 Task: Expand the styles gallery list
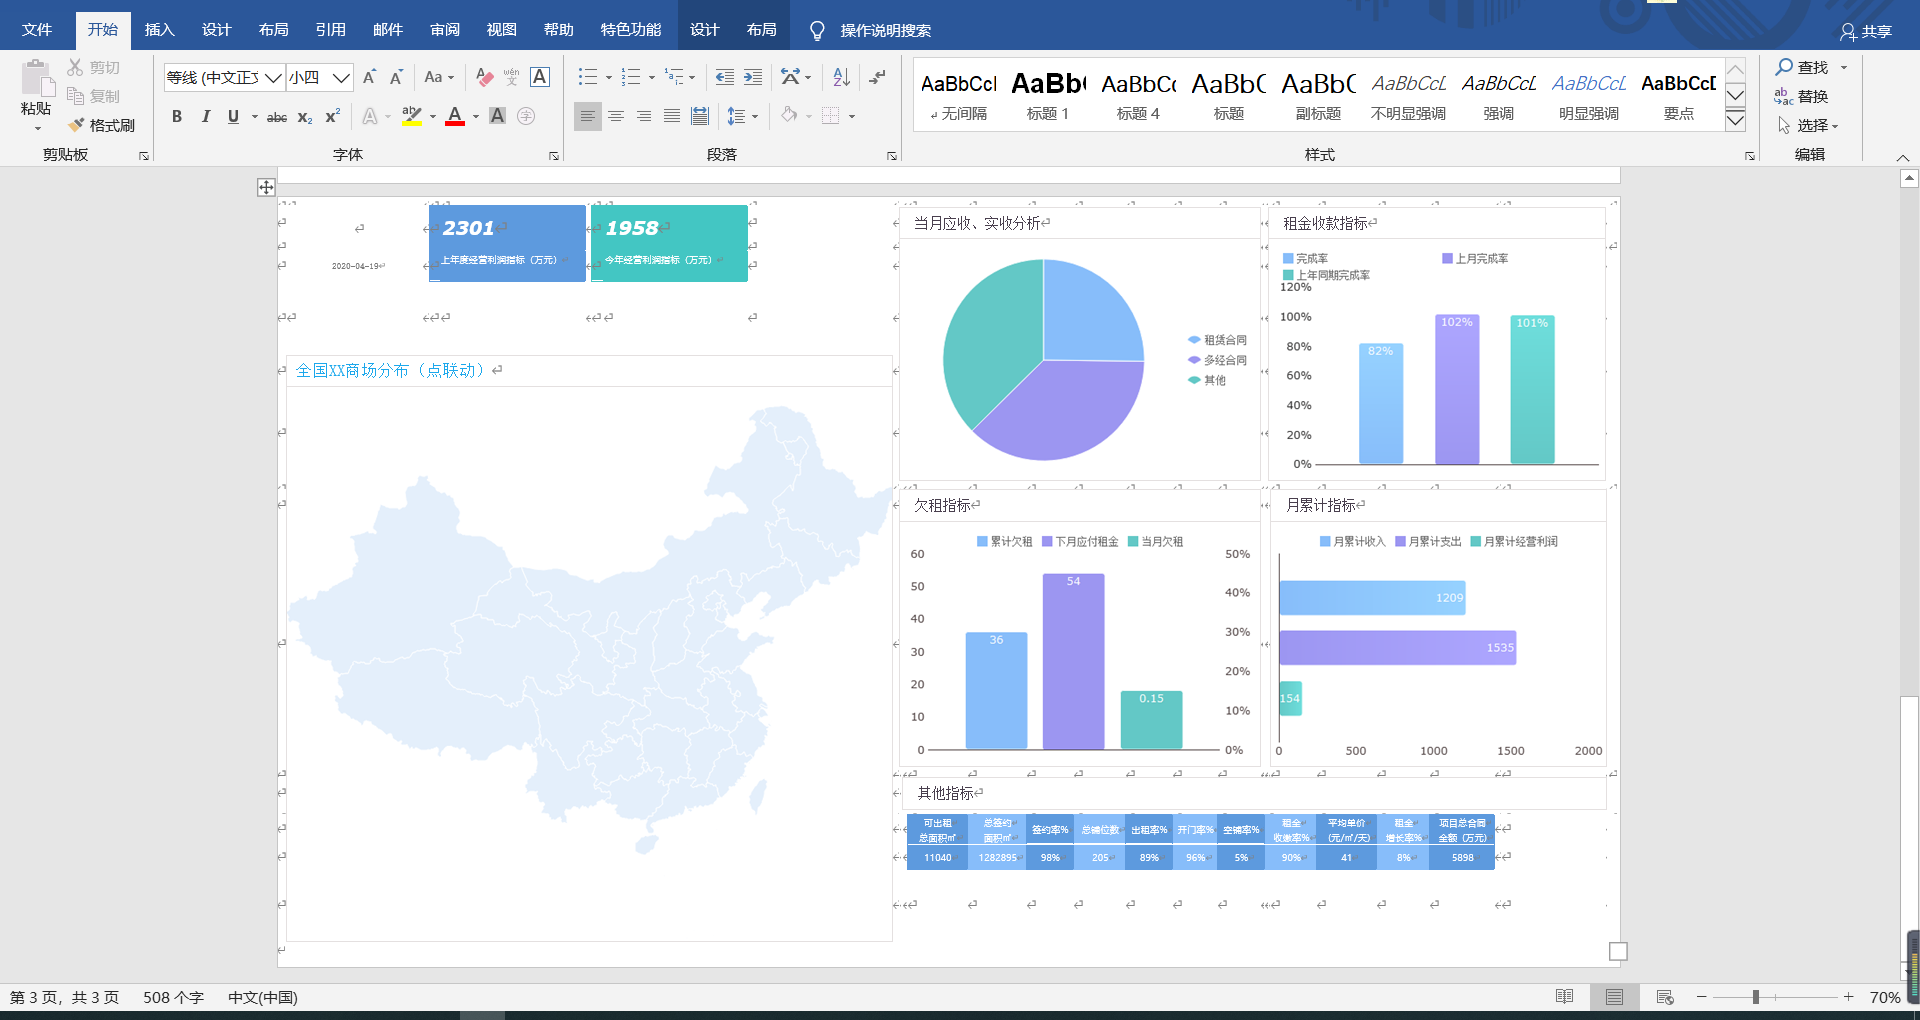(x=1736, y=121)
